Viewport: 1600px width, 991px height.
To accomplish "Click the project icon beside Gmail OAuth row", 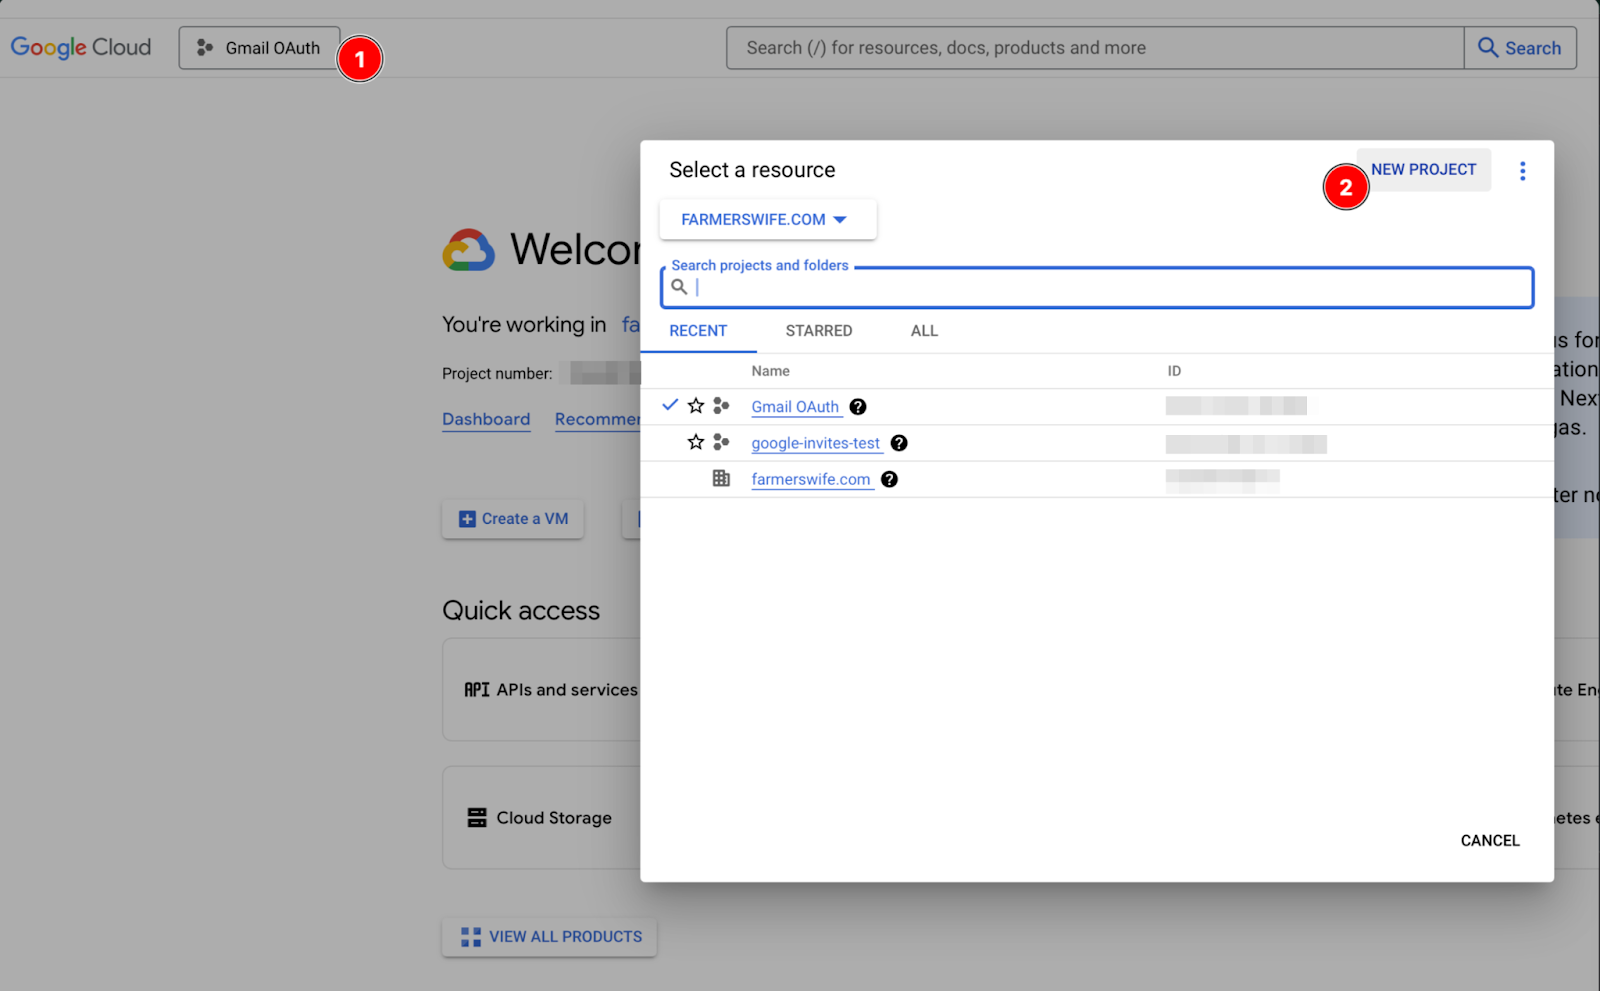I will (x=721, y=406).
